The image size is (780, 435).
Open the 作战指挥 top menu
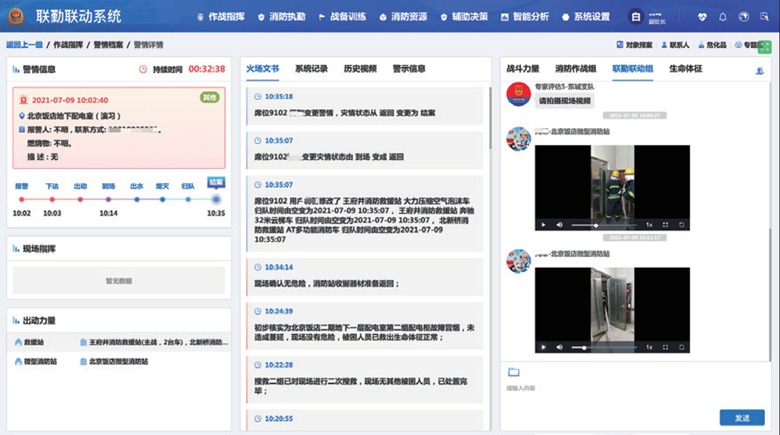(219, 17)
